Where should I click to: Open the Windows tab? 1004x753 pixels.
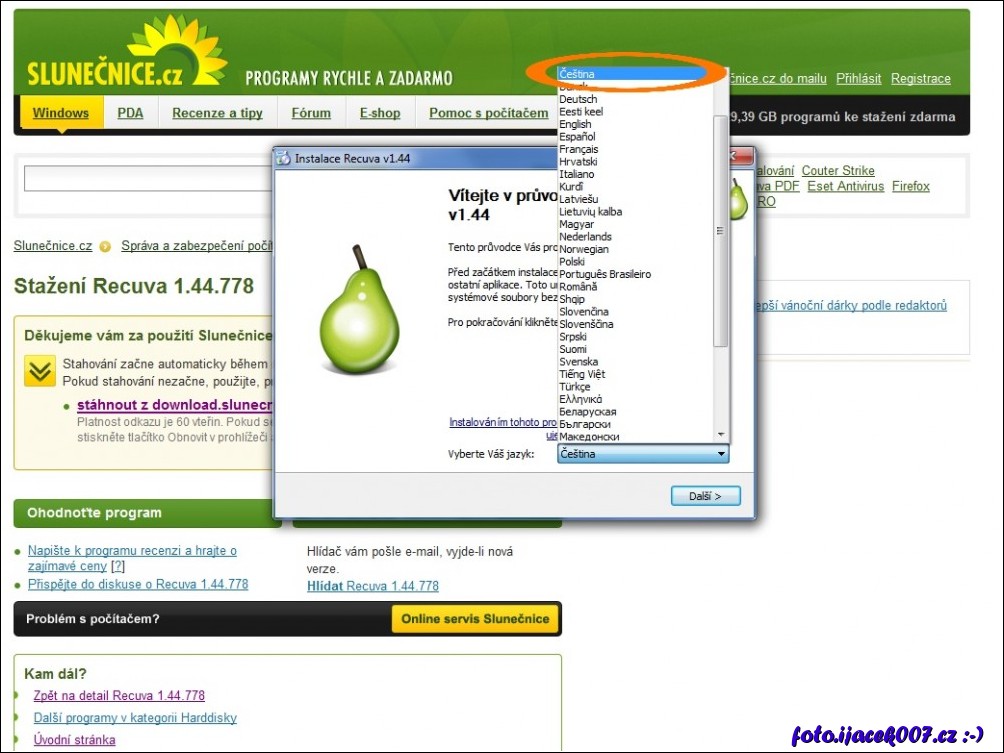61,113
